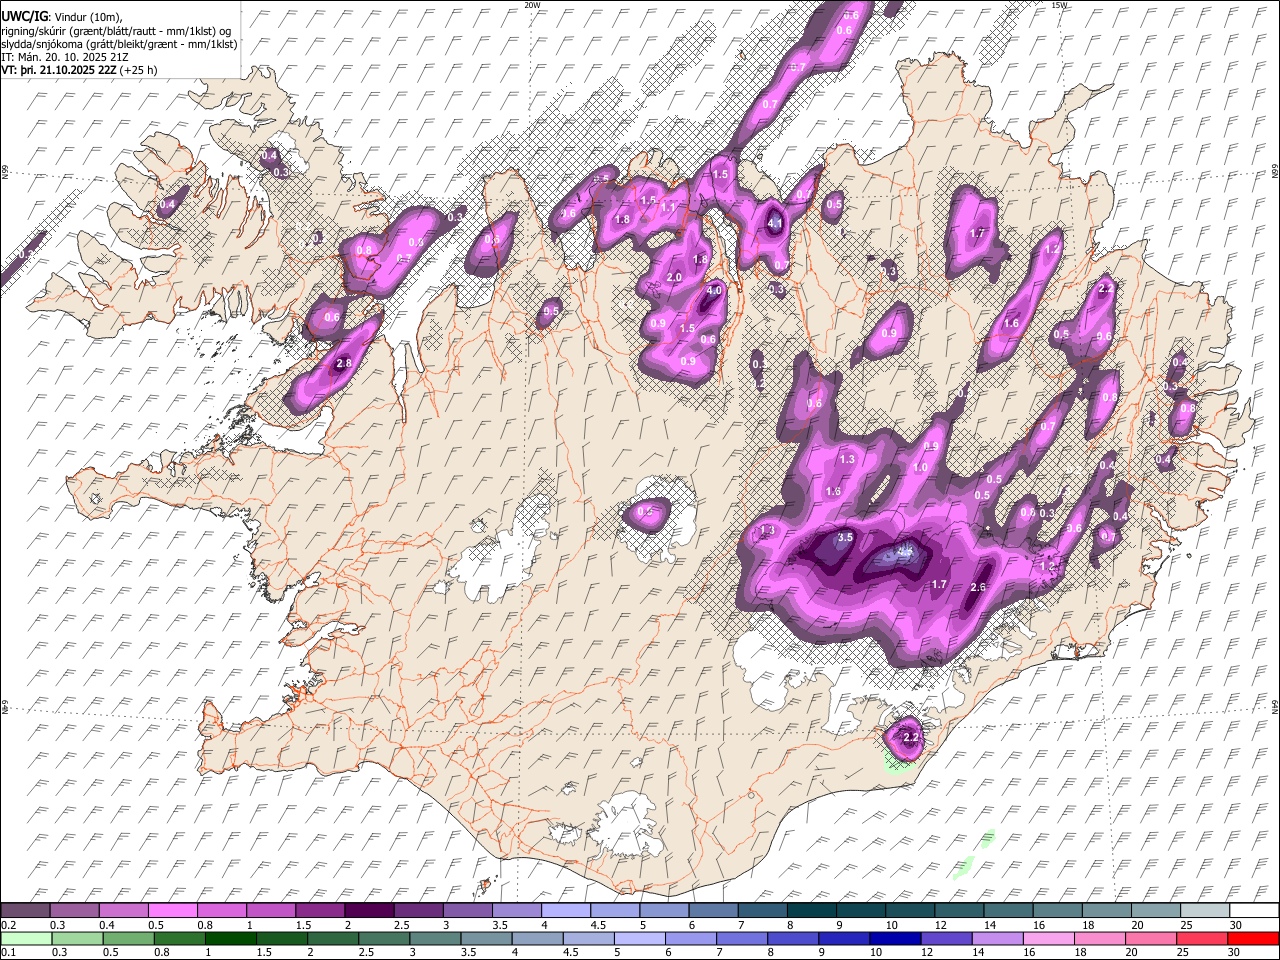Click the 'rigning/skúrir' legend description line
Viewport: 1280px width, 960px height.
coord(116,31)
